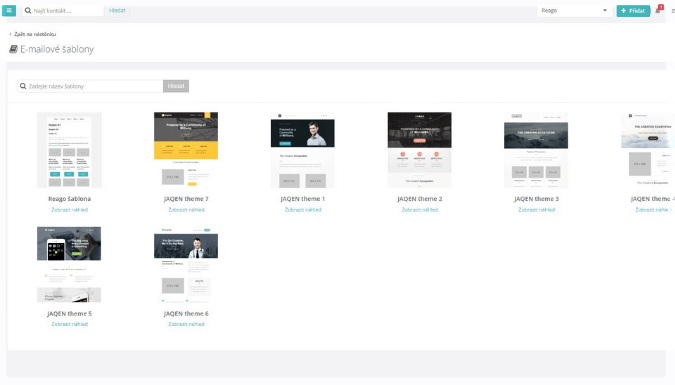Click the gray Hledat template button
This screenshot has height=385, width=675.
click(176, 86)
